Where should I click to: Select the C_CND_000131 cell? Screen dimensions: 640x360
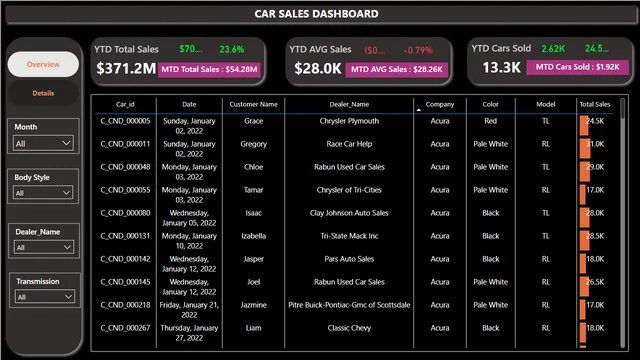125,236
